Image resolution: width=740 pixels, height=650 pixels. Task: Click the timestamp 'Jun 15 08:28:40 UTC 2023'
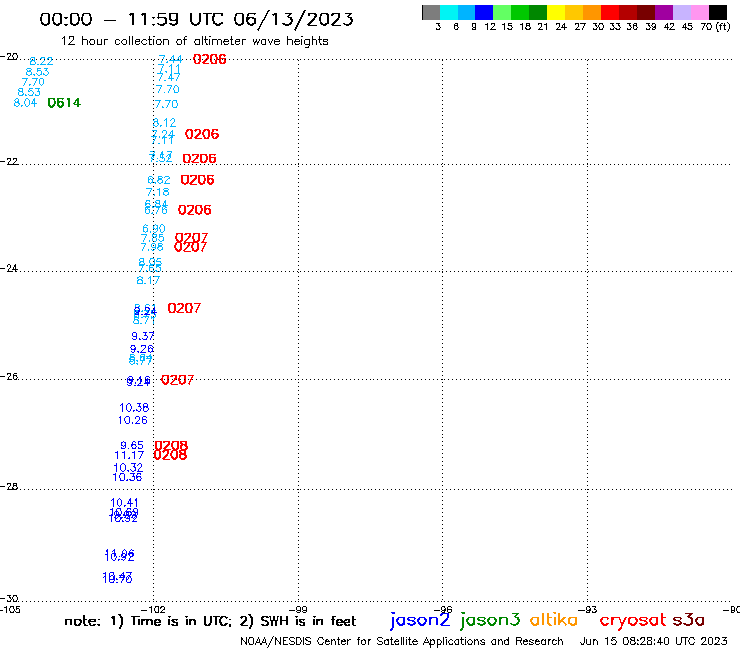pyautogui.click(x=654, y=641)
